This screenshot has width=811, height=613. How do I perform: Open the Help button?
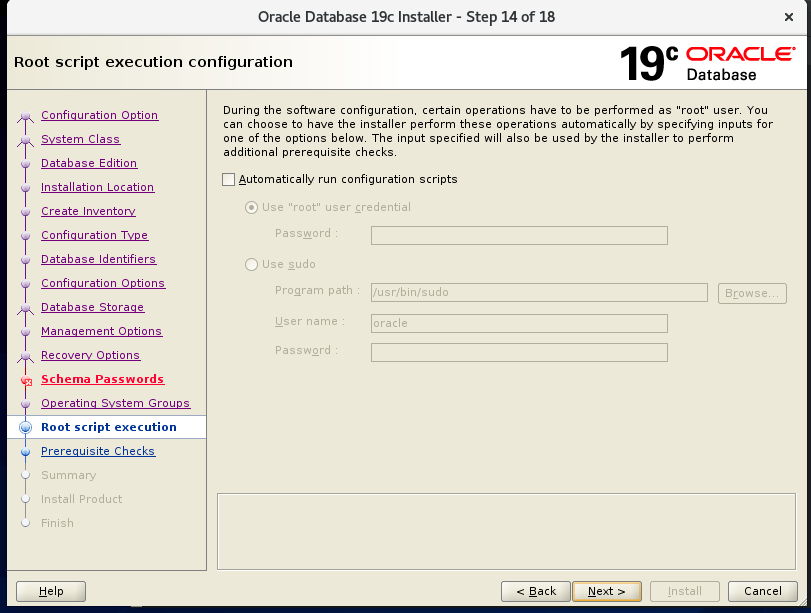pyautogui.click(x=51, y=591)
